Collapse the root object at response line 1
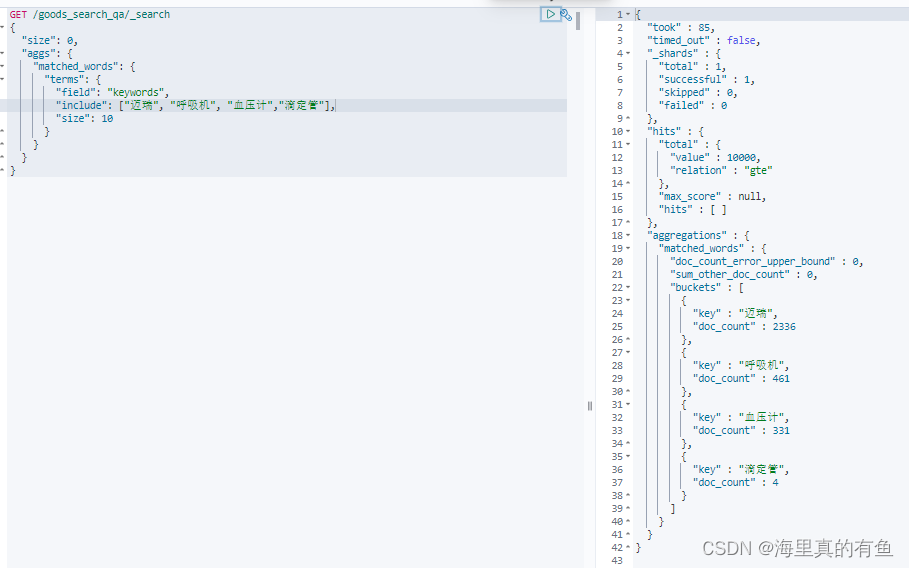 628,14
